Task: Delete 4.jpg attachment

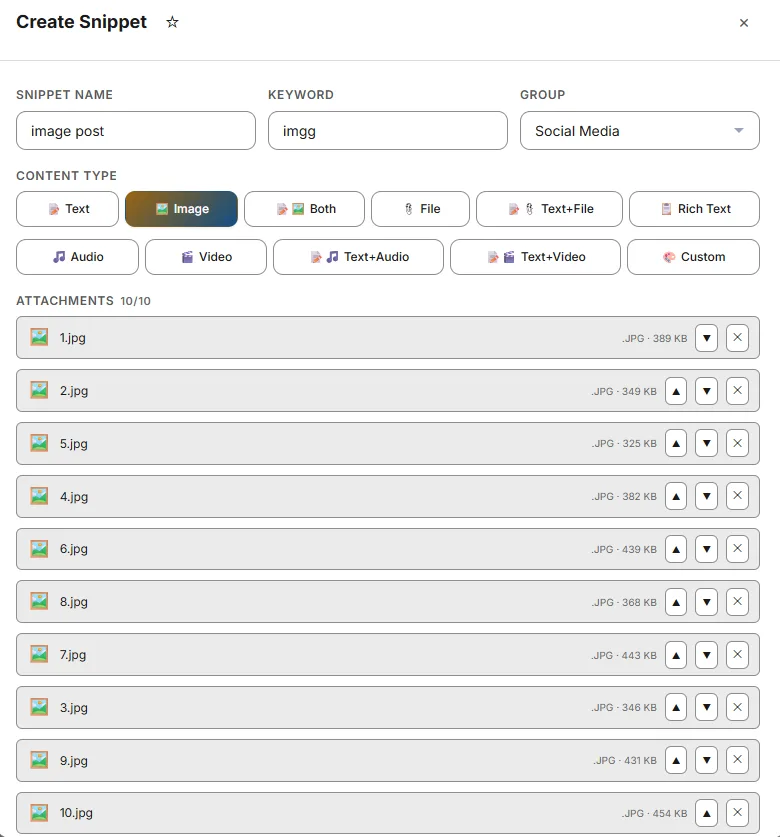Action: click(737, 496)
